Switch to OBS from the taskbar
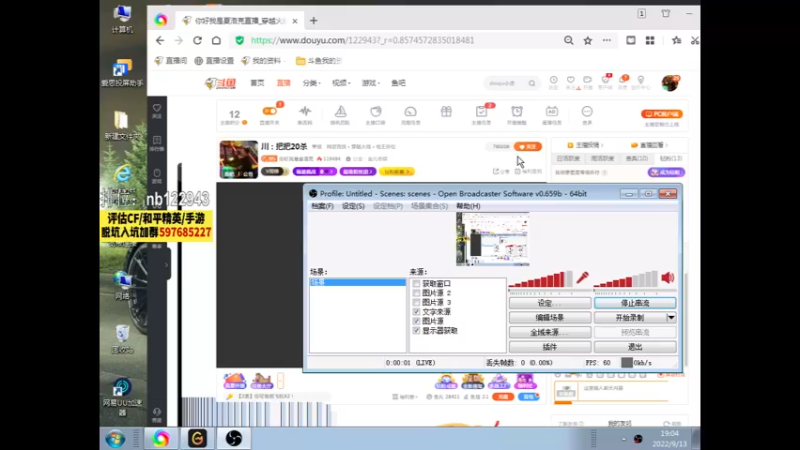Viewport: 800px width, 450px height. 234,438
